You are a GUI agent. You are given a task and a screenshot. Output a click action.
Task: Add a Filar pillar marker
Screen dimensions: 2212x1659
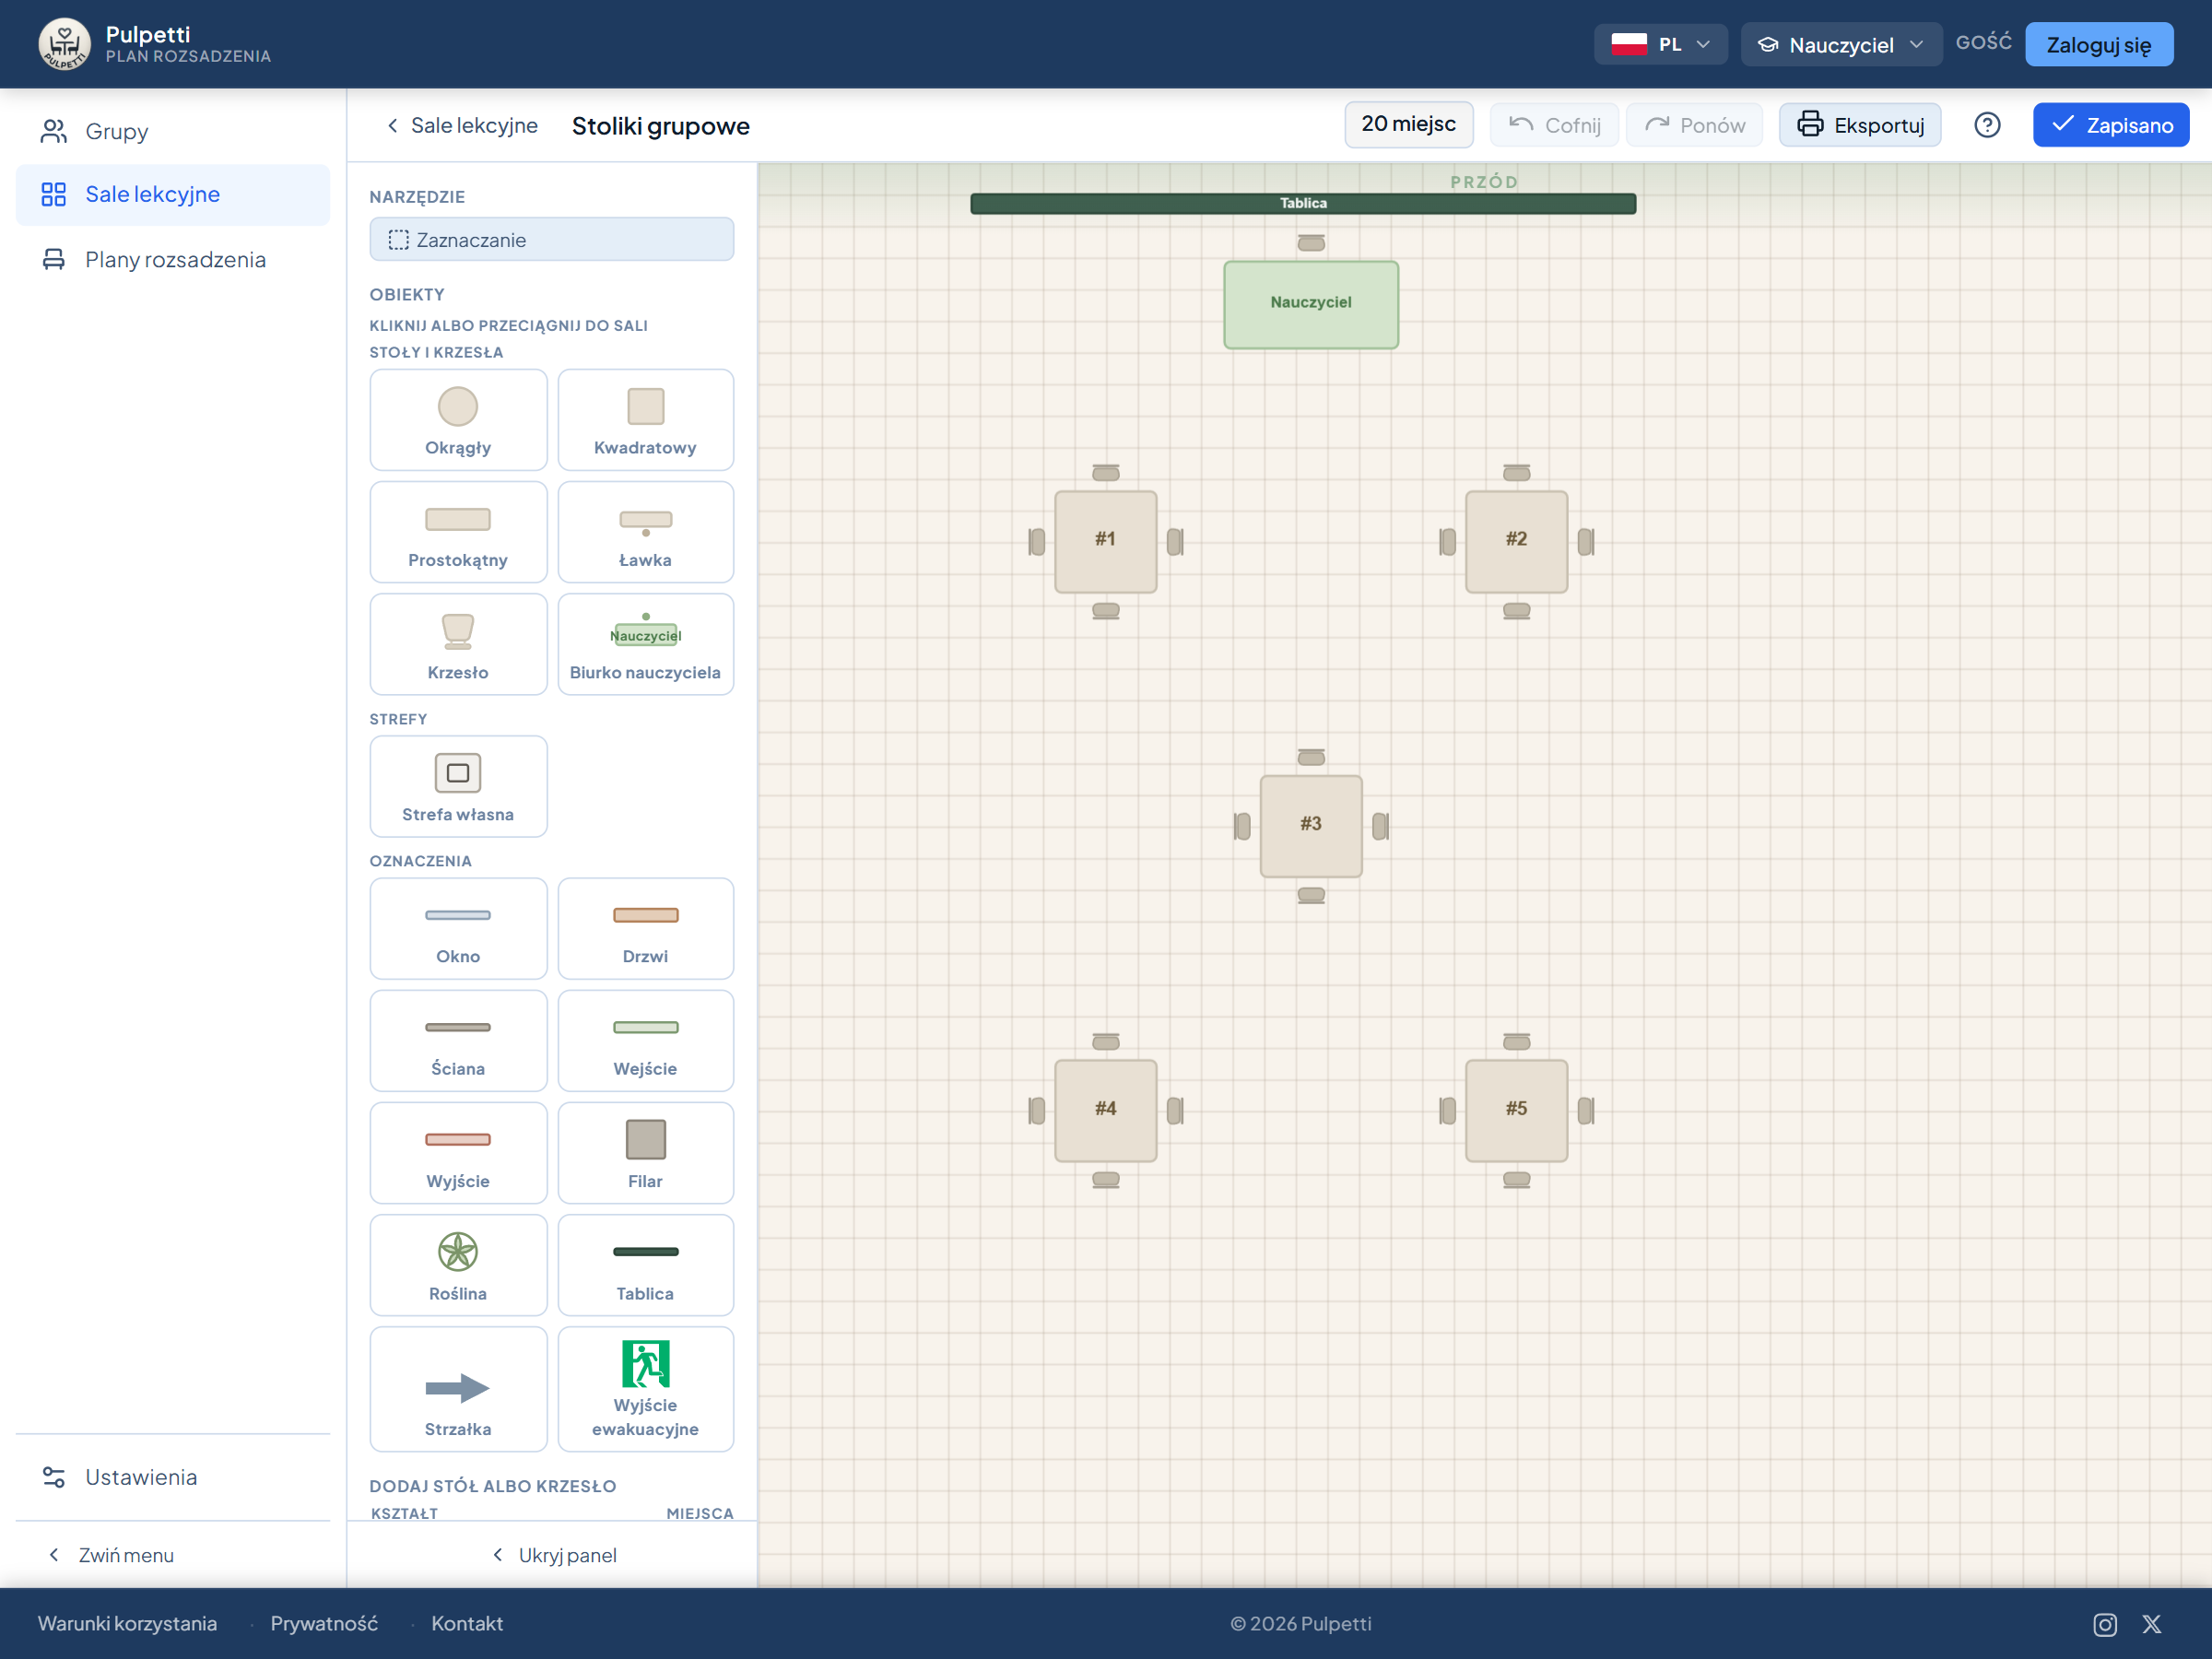tap(645, 1153)
